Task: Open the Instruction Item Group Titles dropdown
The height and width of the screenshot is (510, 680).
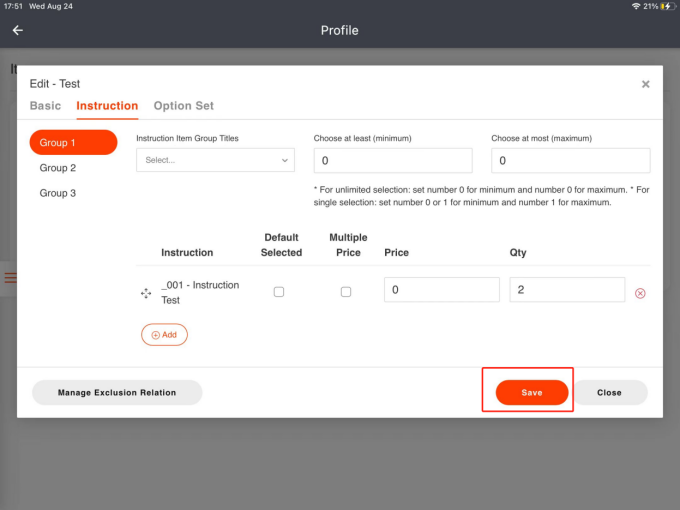Action: [215, 160]
